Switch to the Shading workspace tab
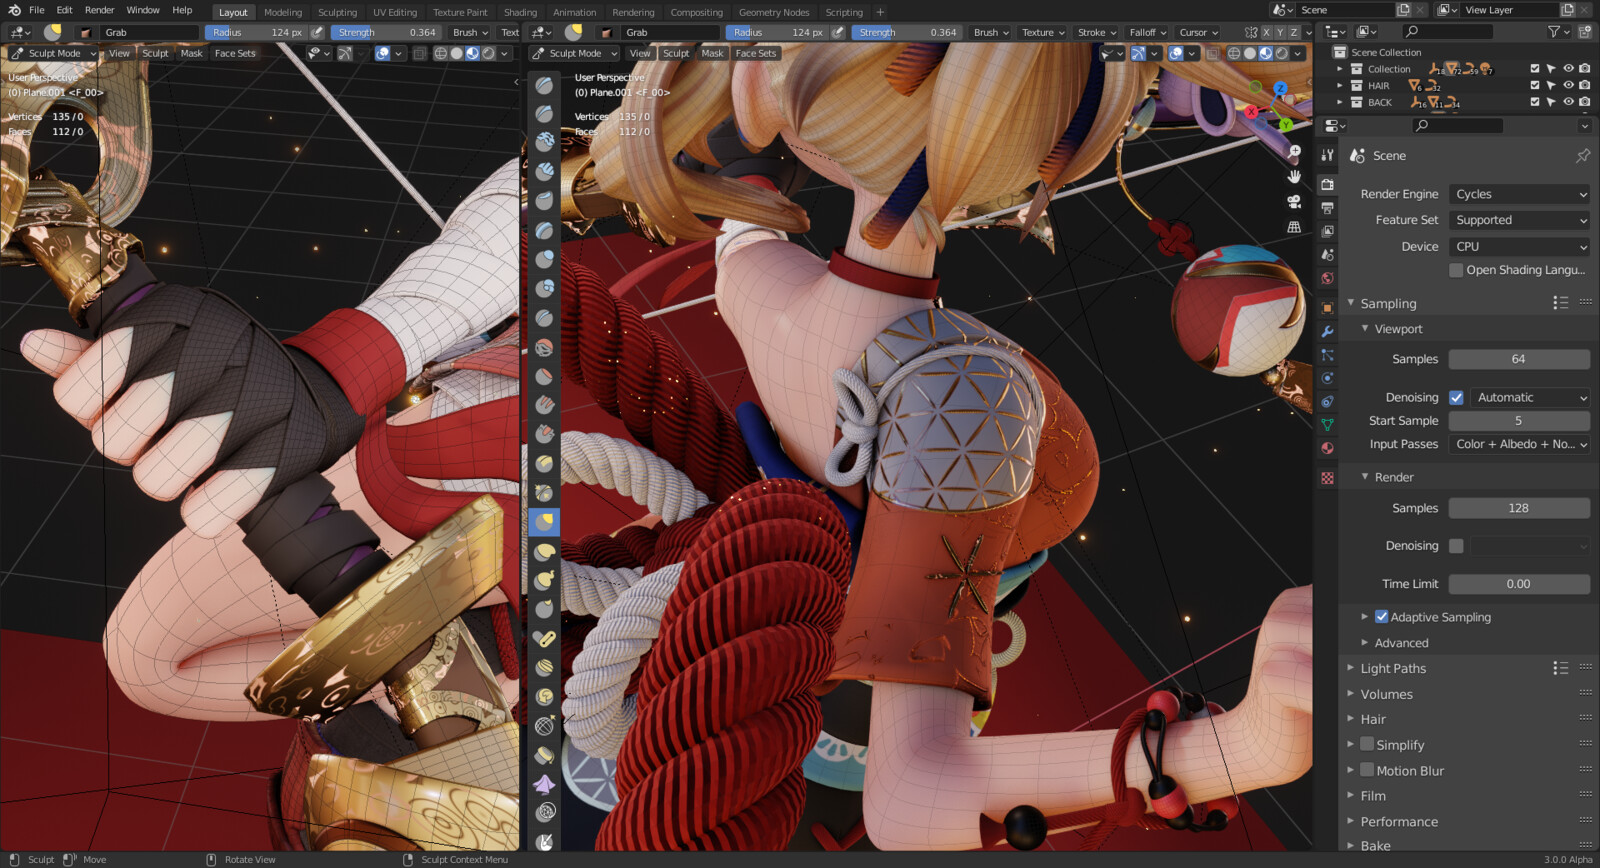 pyautogui.click(x=520, y=12)
